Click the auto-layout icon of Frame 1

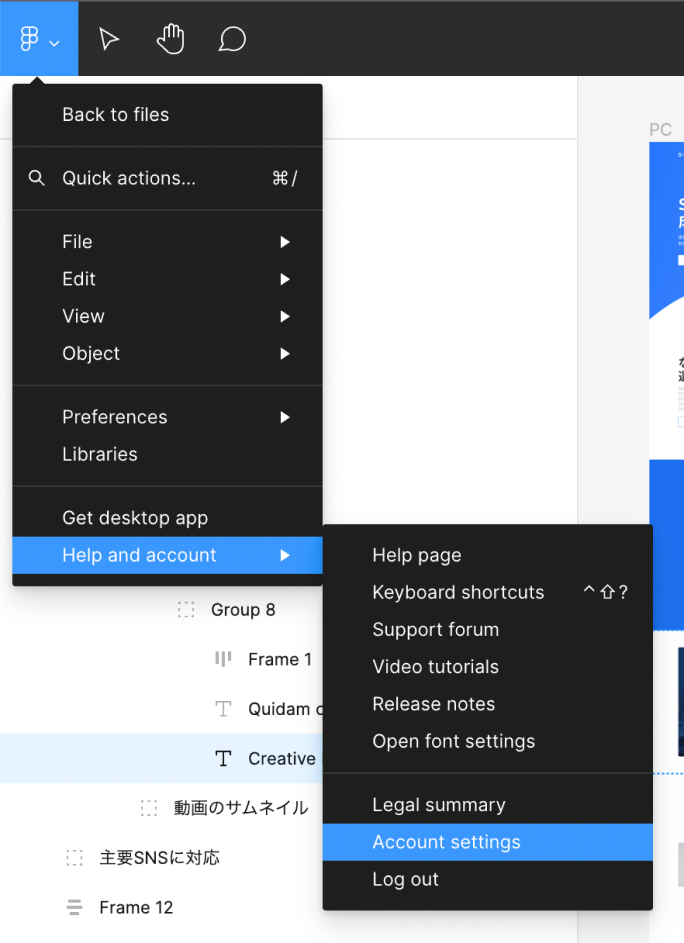click(222, 659)
